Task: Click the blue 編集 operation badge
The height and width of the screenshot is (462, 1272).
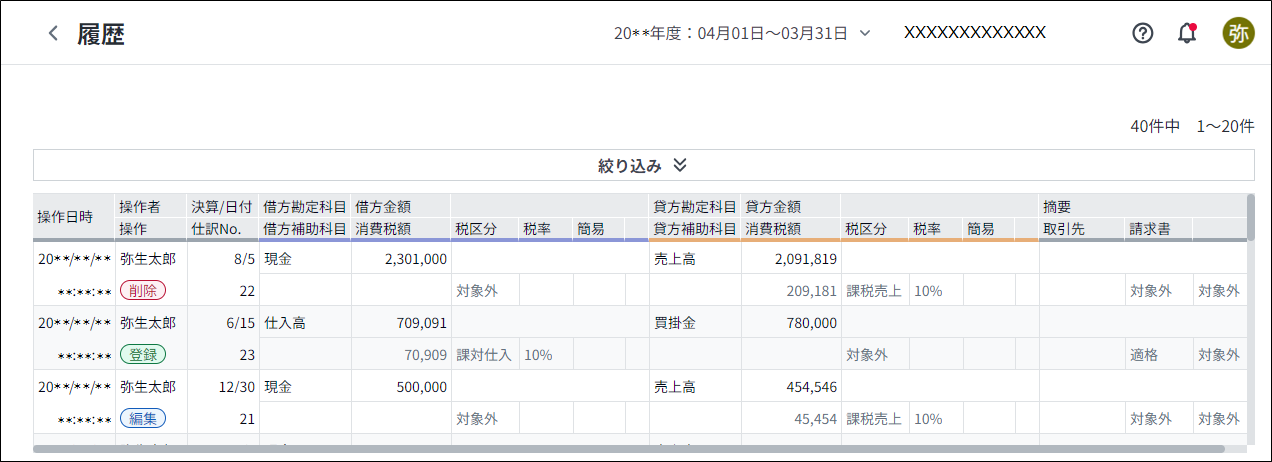Action: click(142, 418)
